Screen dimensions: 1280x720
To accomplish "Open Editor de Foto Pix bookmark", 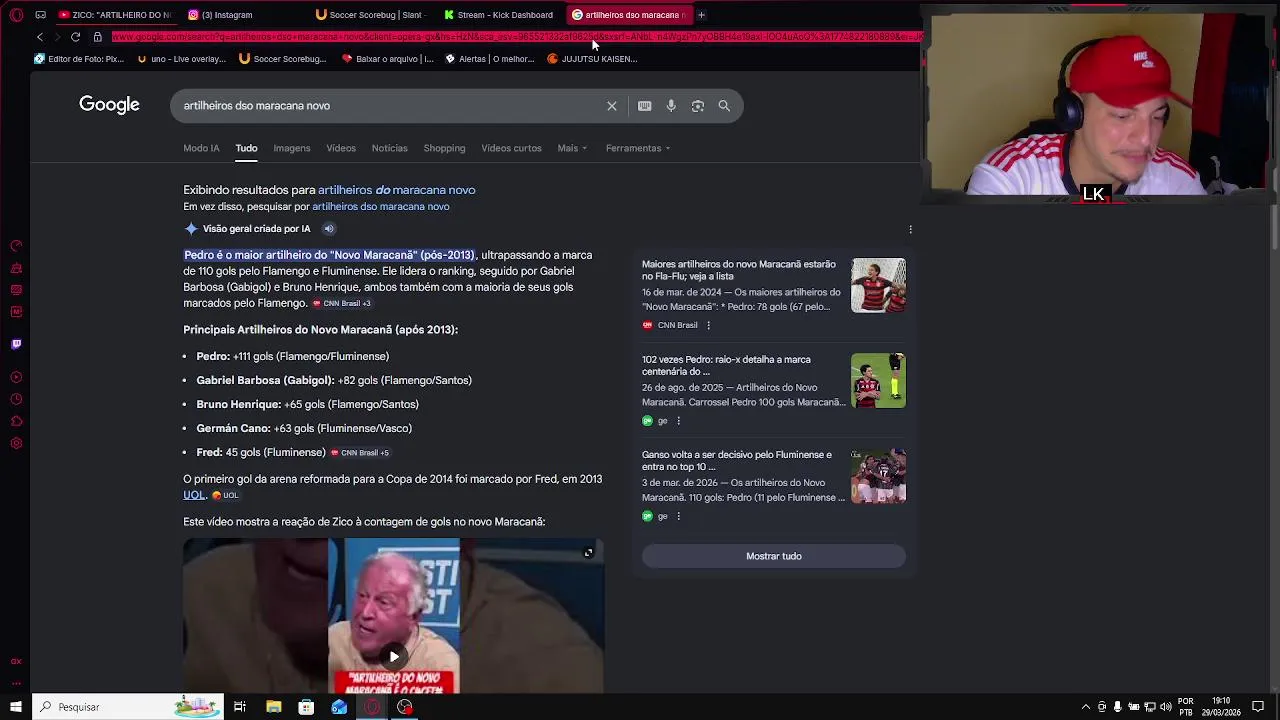I will point(79,59).
